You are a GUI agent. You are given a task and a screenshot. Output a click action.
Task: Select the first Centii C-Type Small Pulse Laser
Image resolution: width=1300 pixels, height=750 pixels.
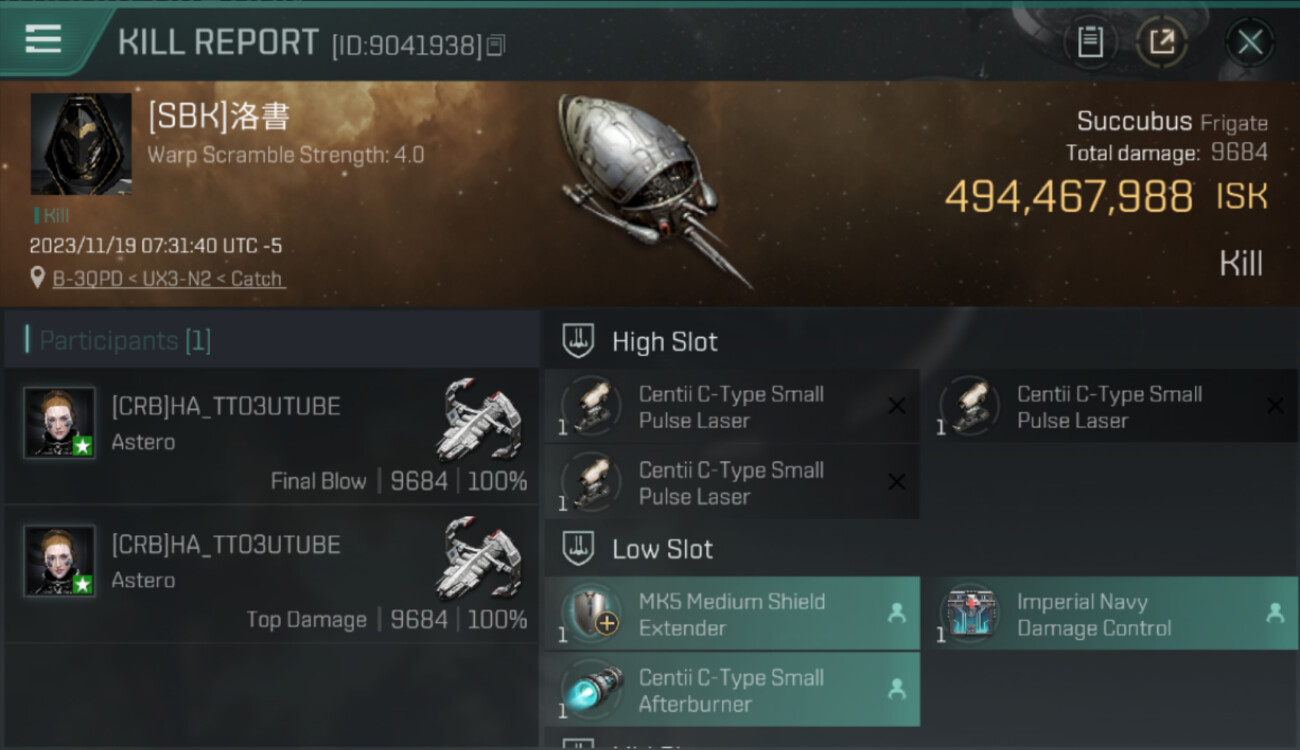732,406
